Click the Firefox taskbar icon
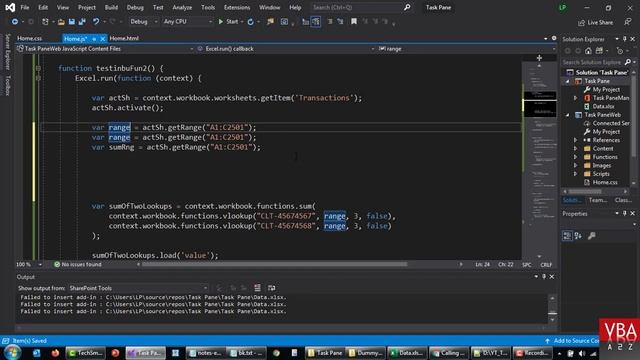 55,353
